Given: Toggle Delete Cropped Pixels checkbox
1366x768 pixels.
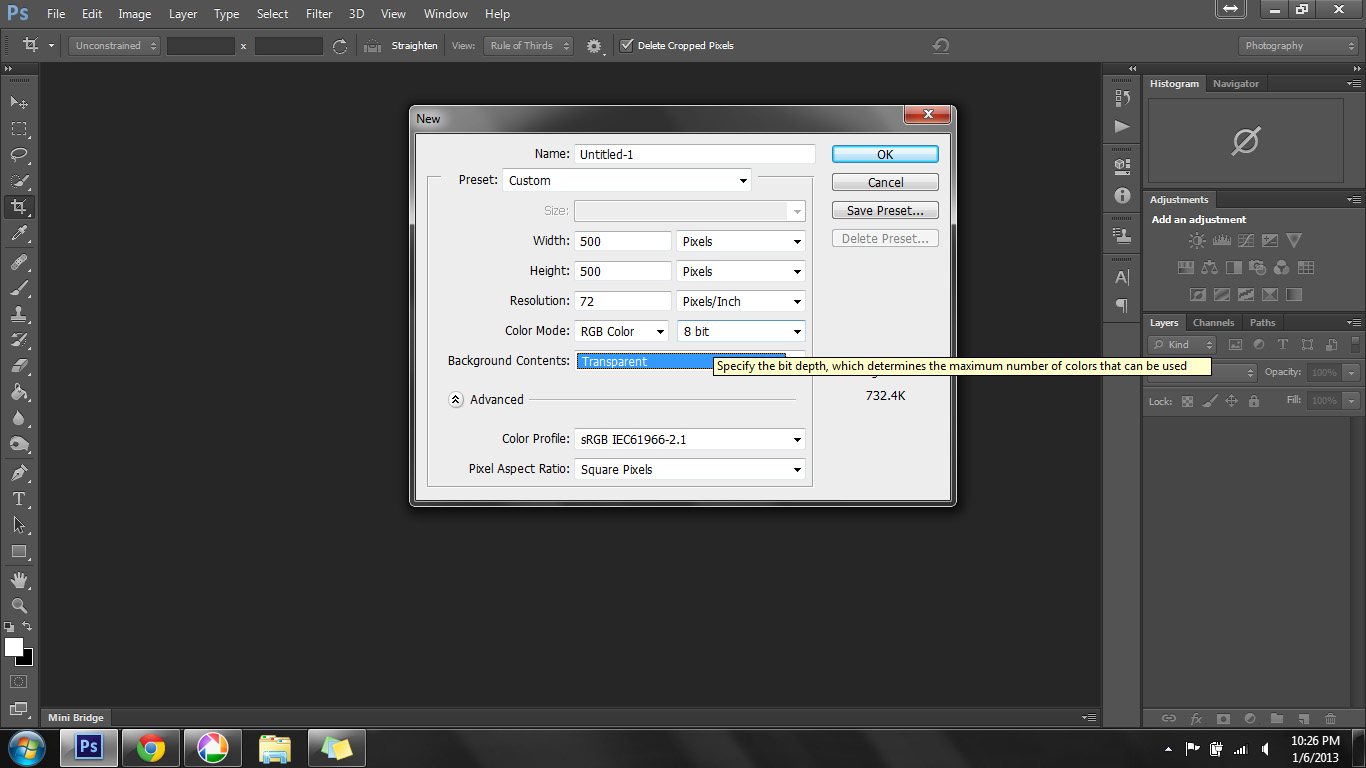Looking at the screenshot, I should [627, 45].
